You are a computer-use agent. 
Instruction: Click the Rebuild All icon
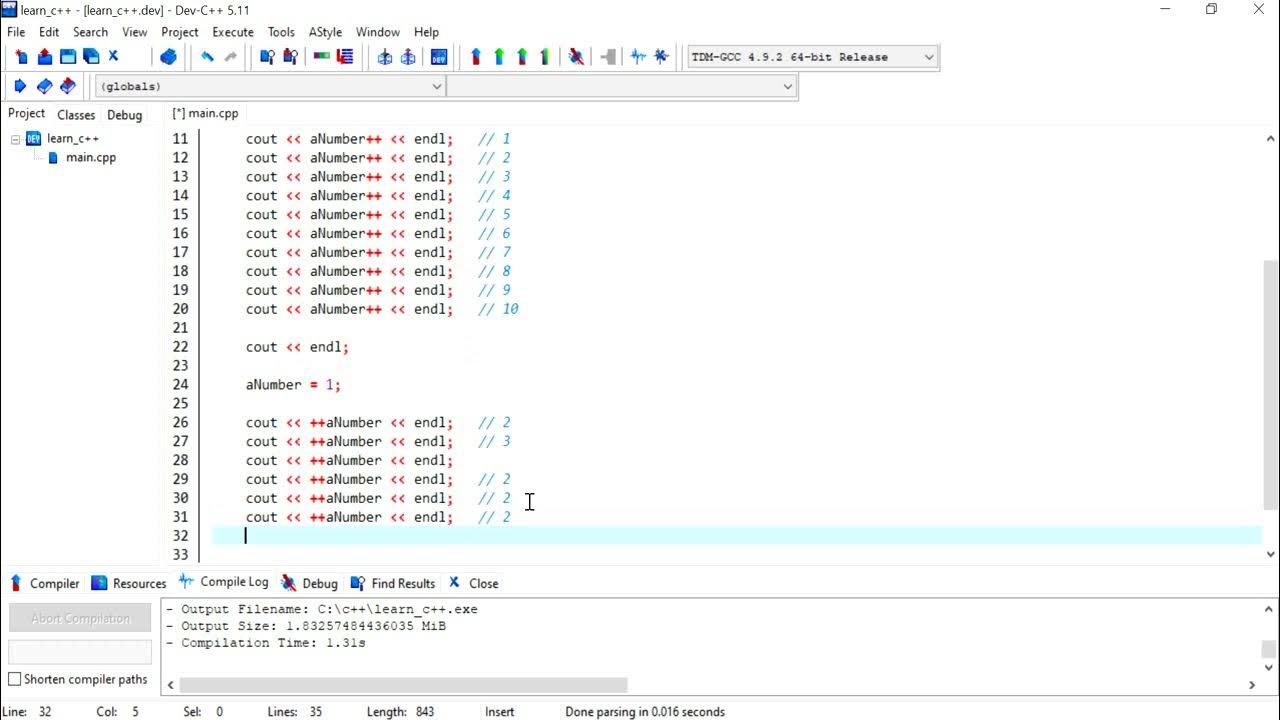point(545,57)
